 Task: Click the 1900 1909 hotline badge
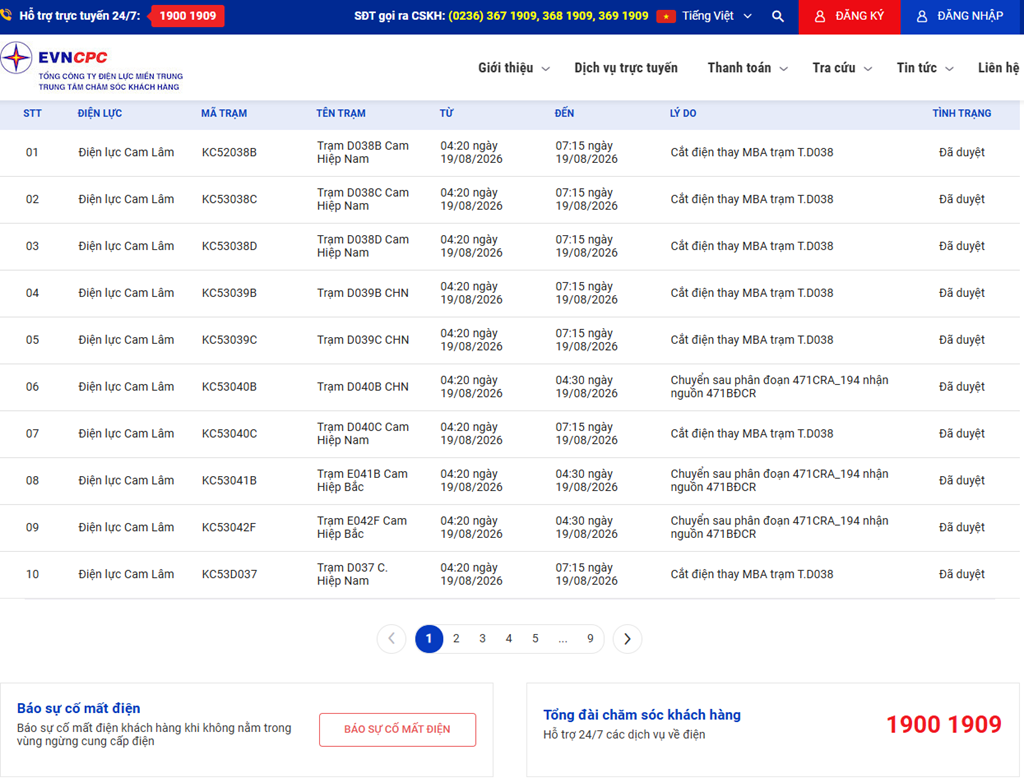pyautogui.click(x=187, y=16)
